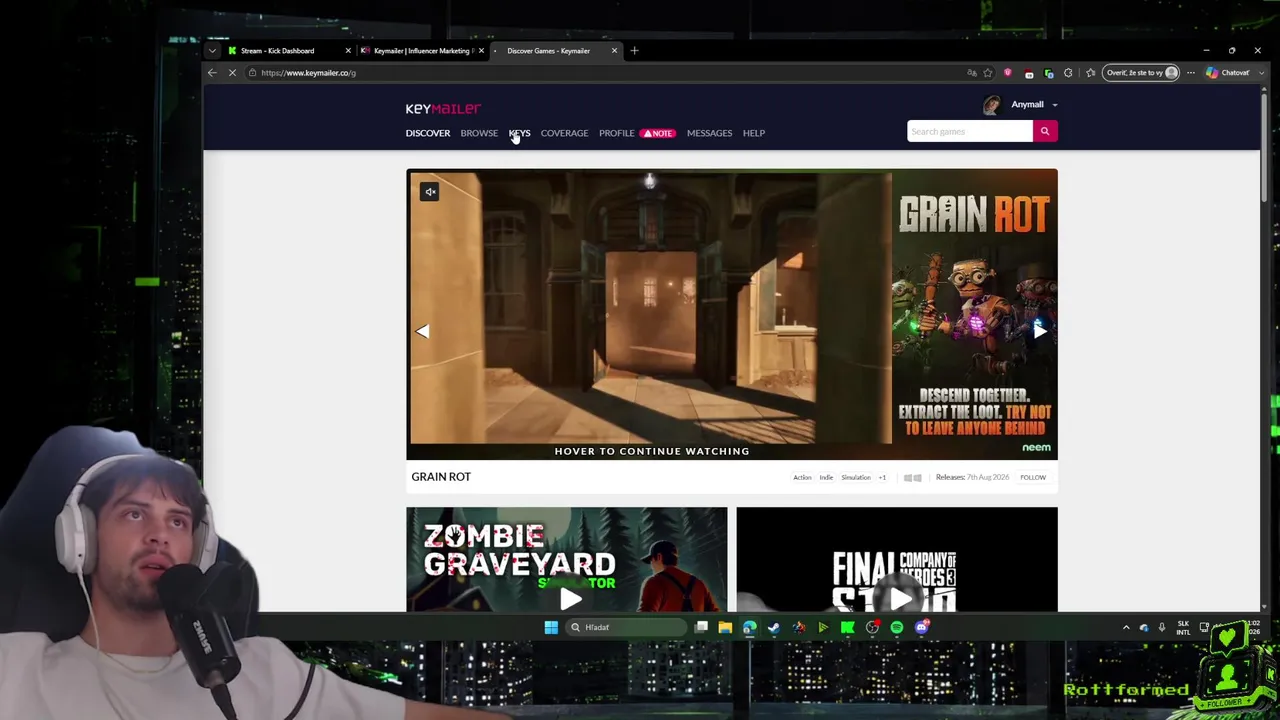Open the Profile menu item
Screen dimensions: 1280x720
coord(616,133)
